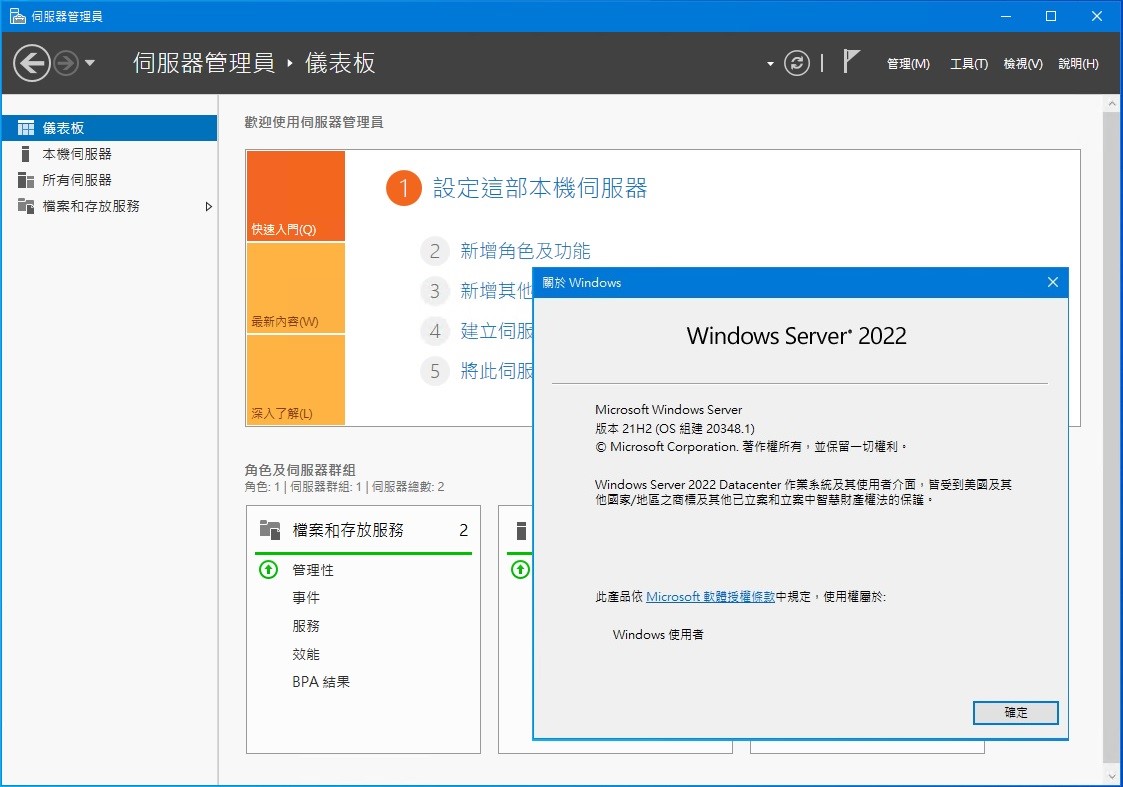Select the 快速入門(Q) tile

pyautogui.click(x=296, y=195)
